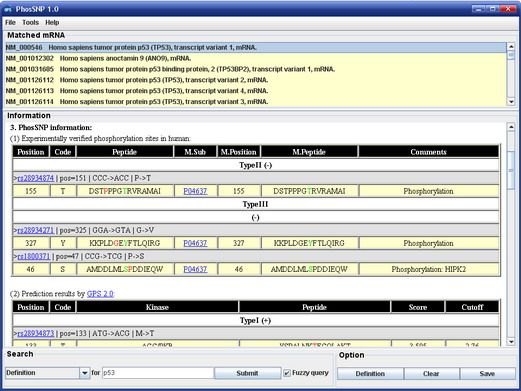
Task: Open the Definition search type dropdown
Action: [47, 373]
